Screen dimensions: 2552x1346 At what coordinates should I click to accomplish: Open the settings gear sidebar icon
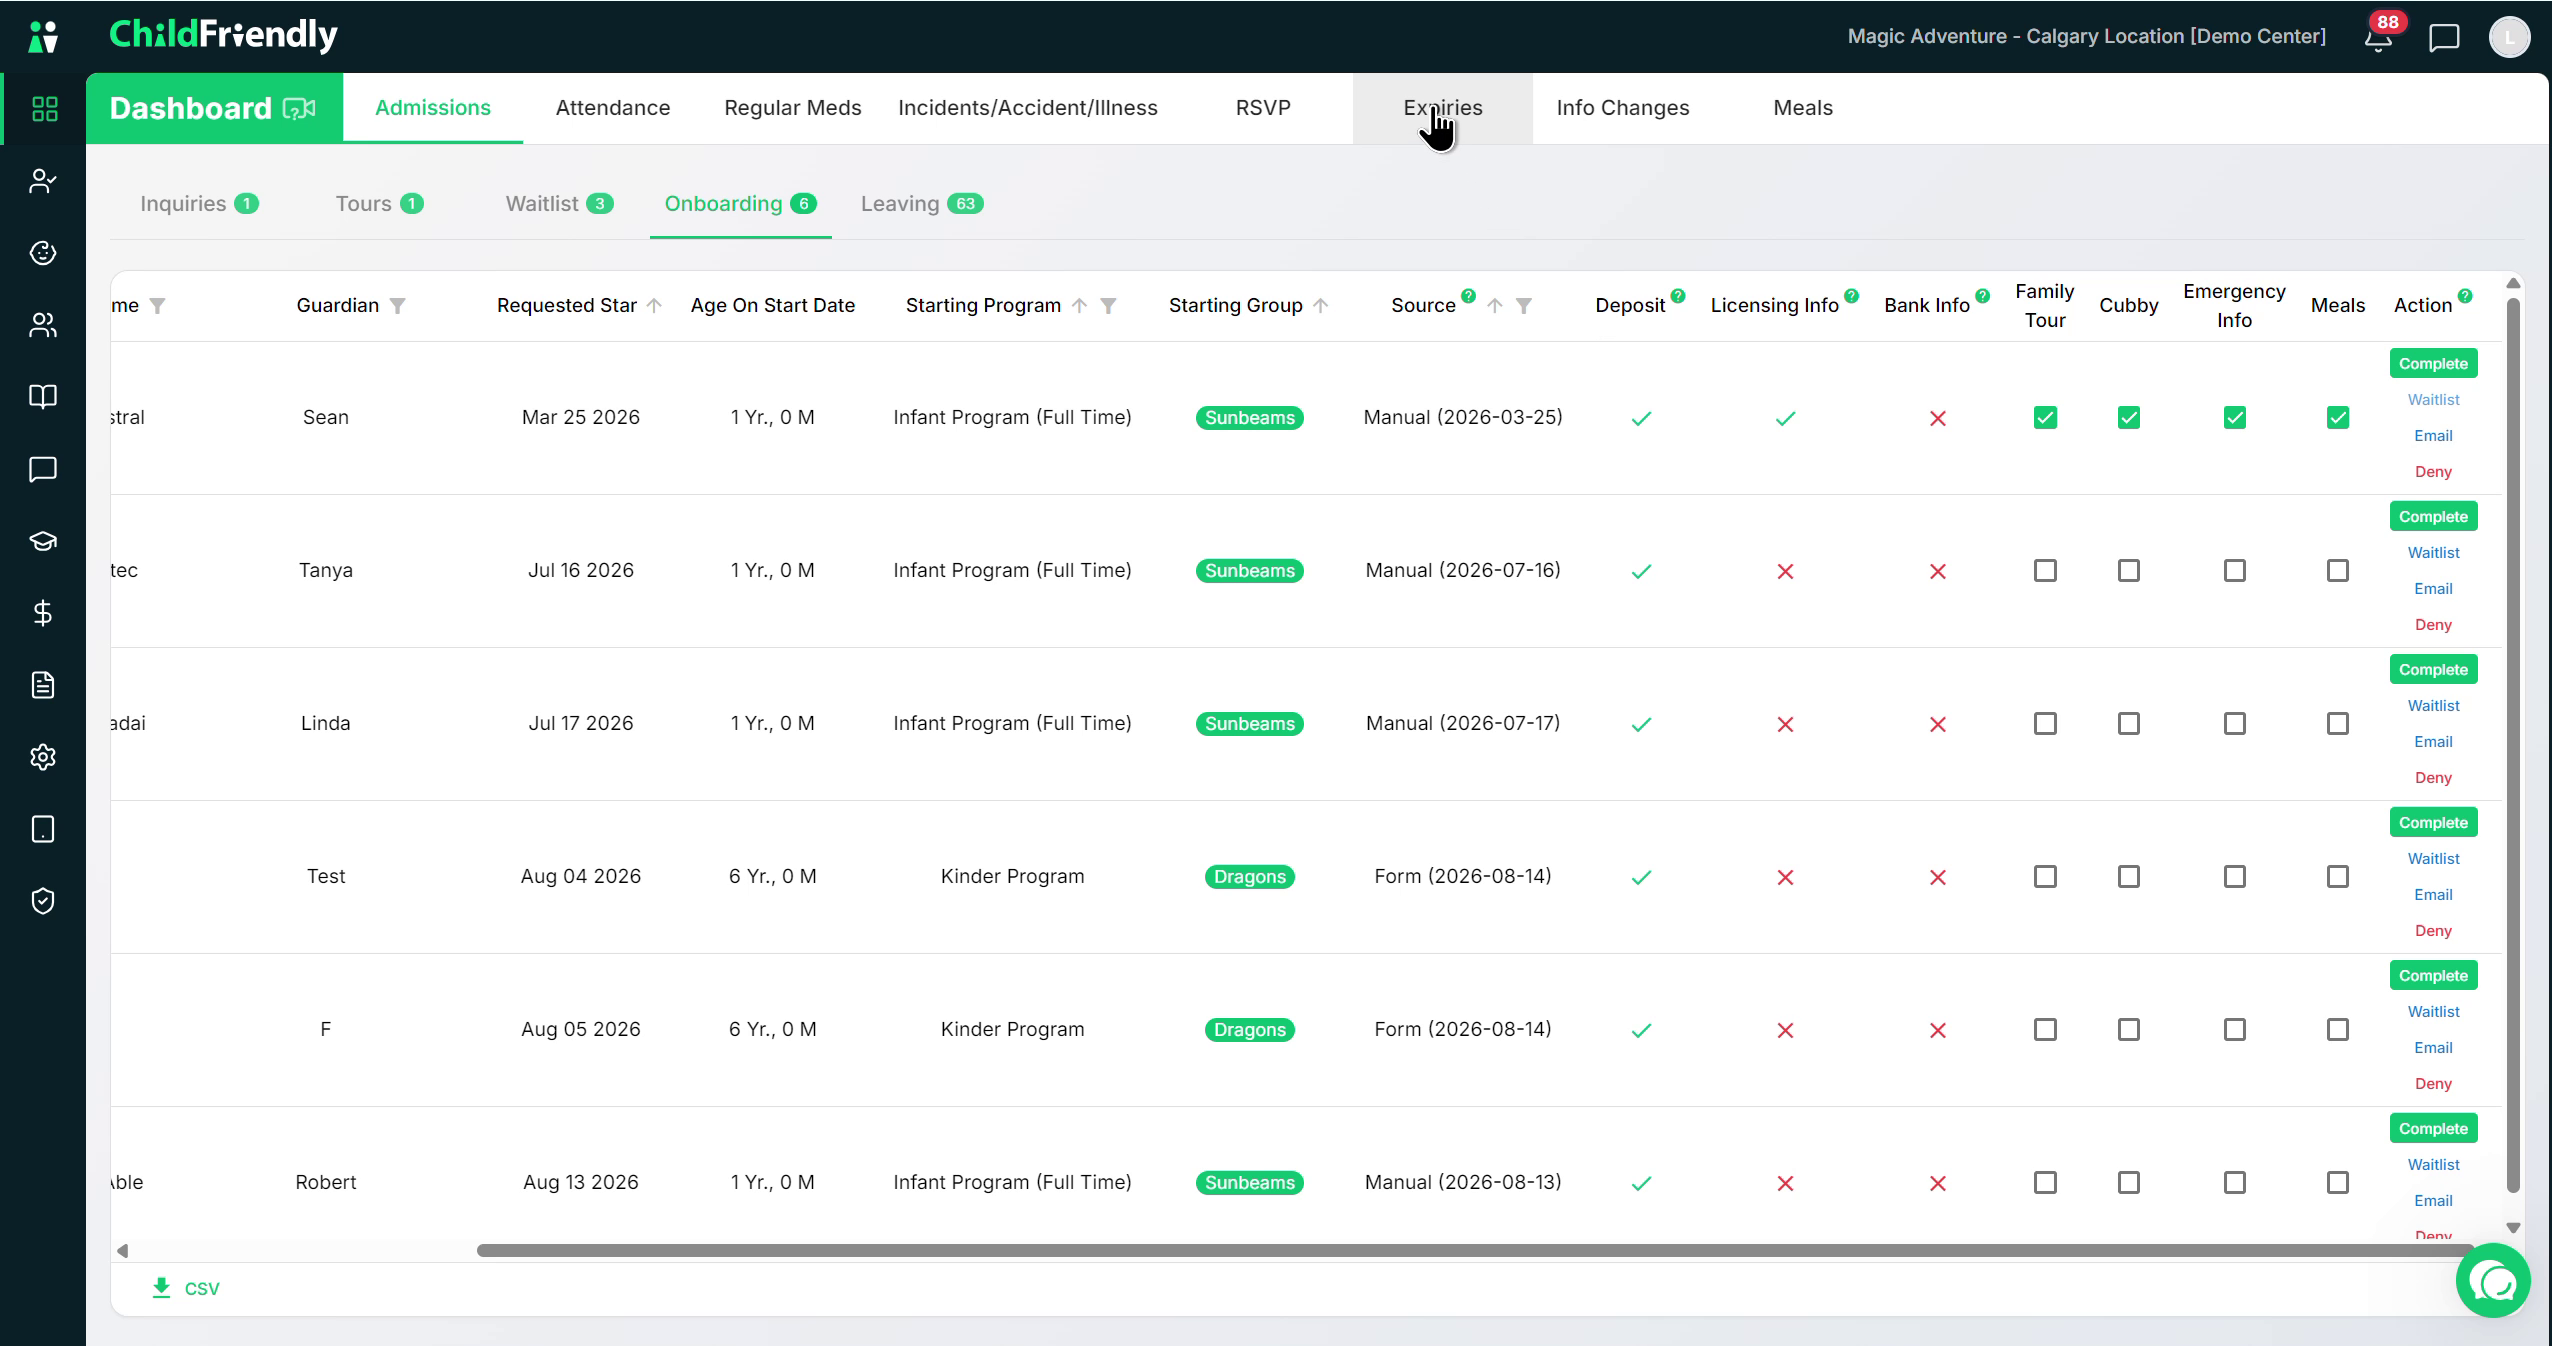point(43,757)
